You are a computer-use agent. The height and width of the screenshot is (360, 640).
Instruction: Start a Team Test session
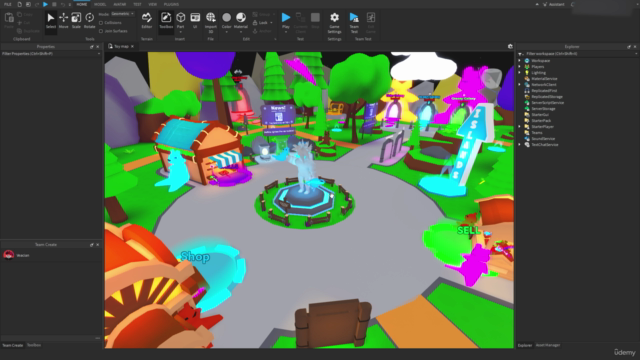(x=354, y=22)
